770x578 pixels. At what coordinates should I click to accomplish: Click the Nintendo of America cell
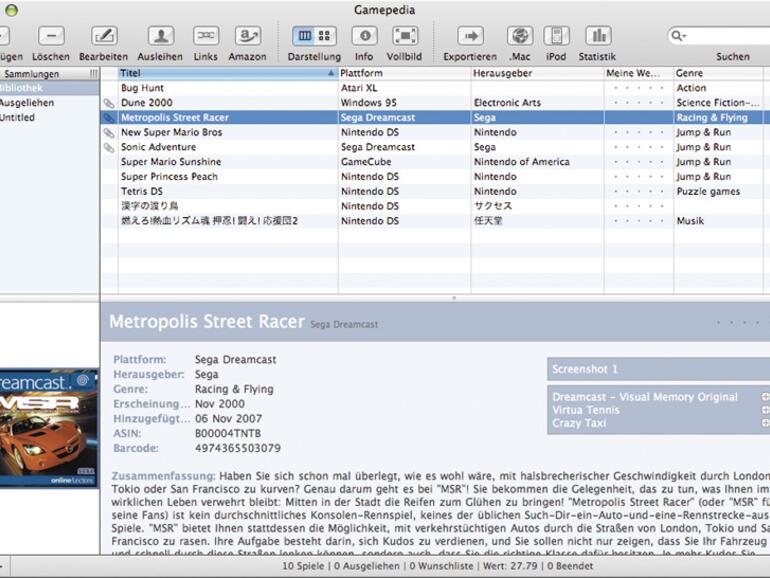click(522, 162)
